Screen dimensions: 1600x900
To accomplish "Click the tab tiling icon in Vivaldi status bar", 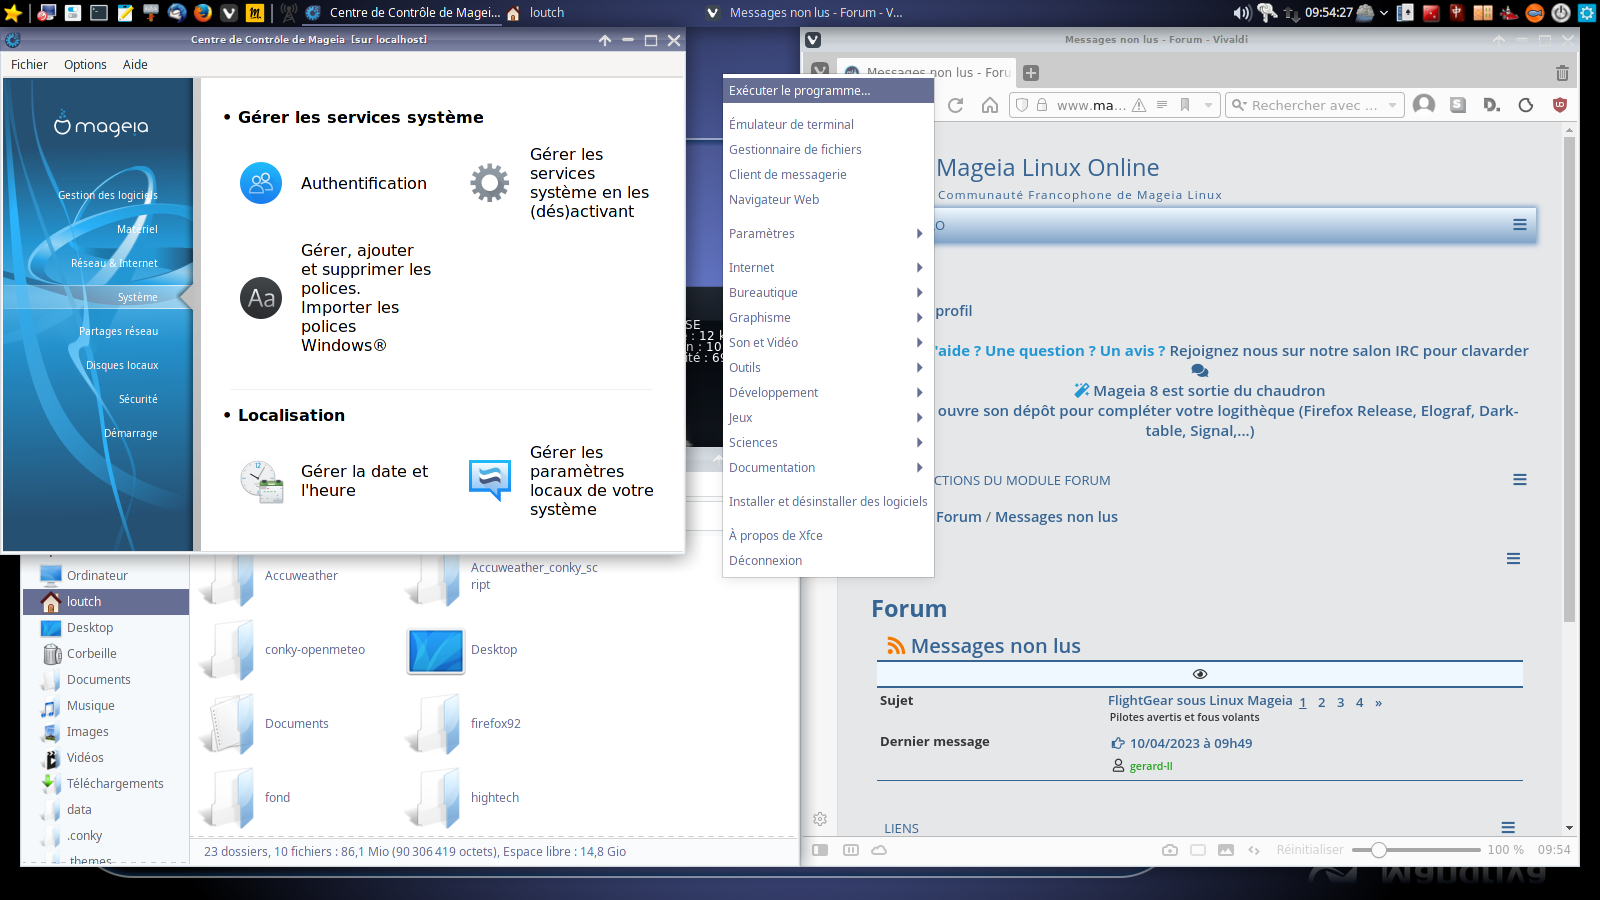I will [x=1198, y=850].
